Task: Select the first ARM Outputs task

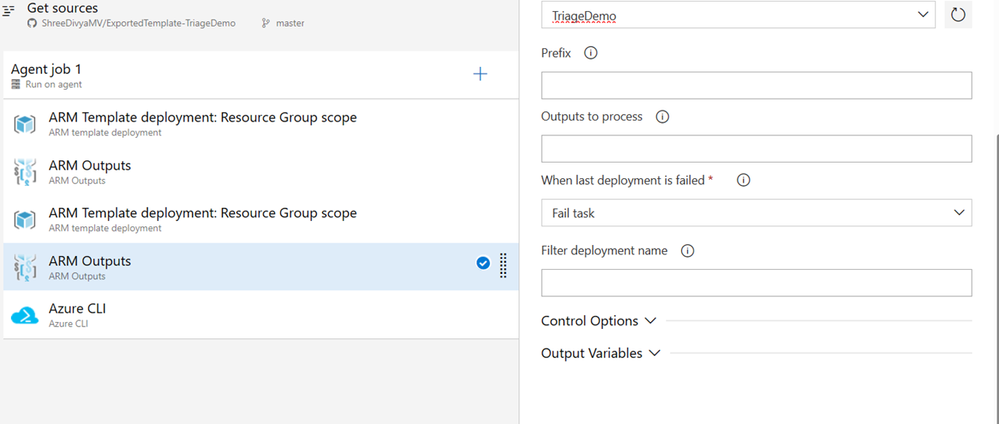Action: coord(90,171)
